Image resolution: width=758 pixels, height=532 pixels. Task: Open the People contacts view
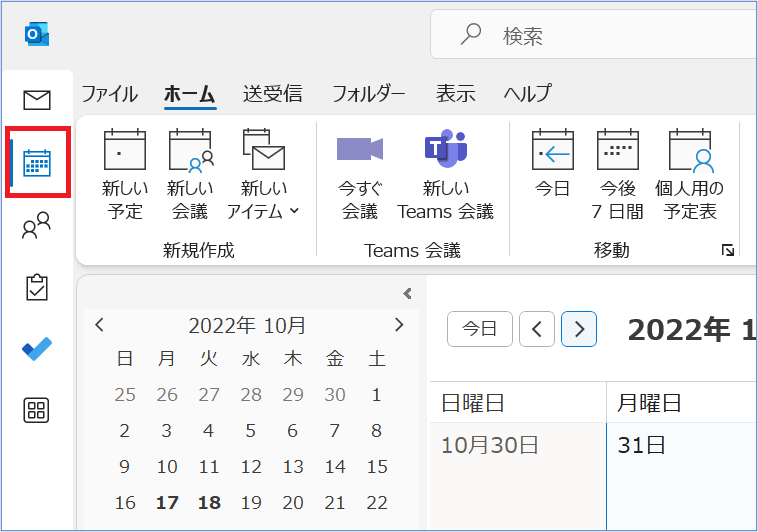[x=37, y=226]
